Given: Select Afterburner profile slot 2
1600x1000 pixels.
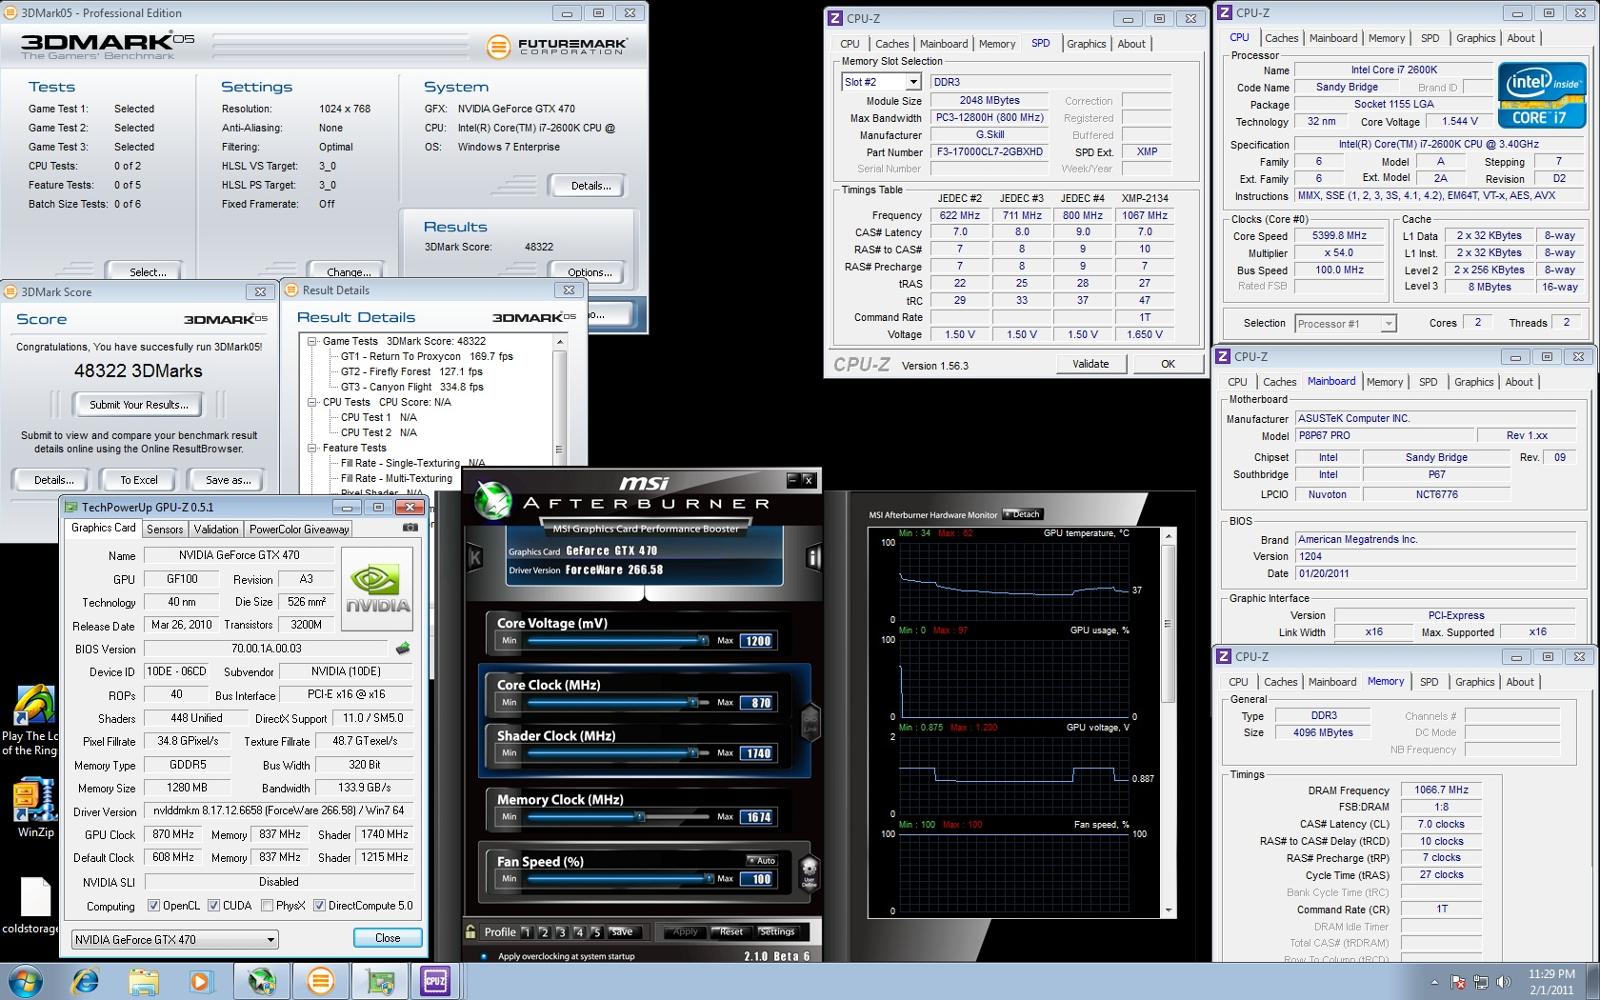Looking at the screenshot, I should (x=544, y=932).
